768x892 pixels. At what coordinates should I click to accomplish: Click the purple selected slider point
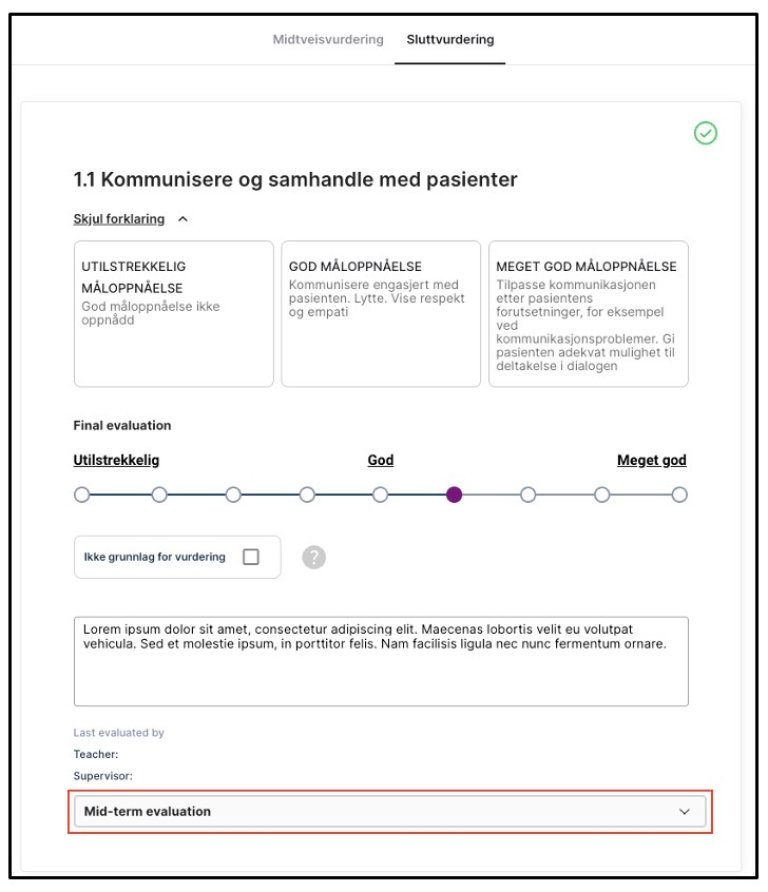click(454, 494)
